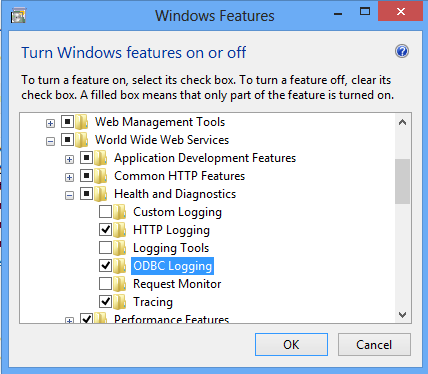
Task: Click the Common HTTP Features folder icon
Action: (x=100, y=176)
